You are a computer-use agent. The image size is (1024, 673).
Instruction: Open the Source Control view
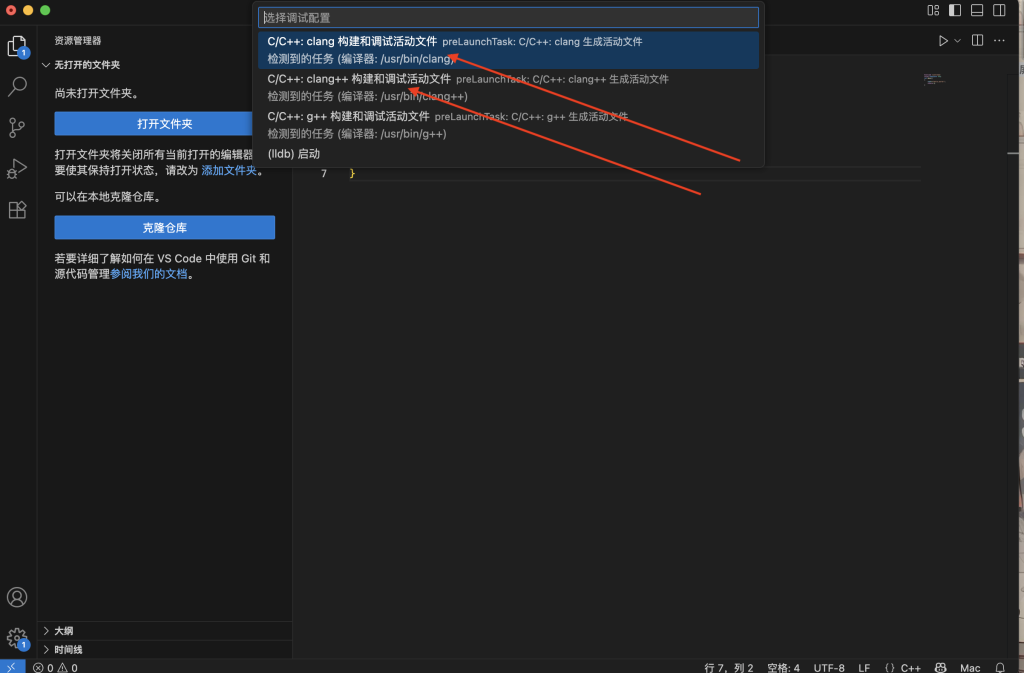(x=17, y=128)
